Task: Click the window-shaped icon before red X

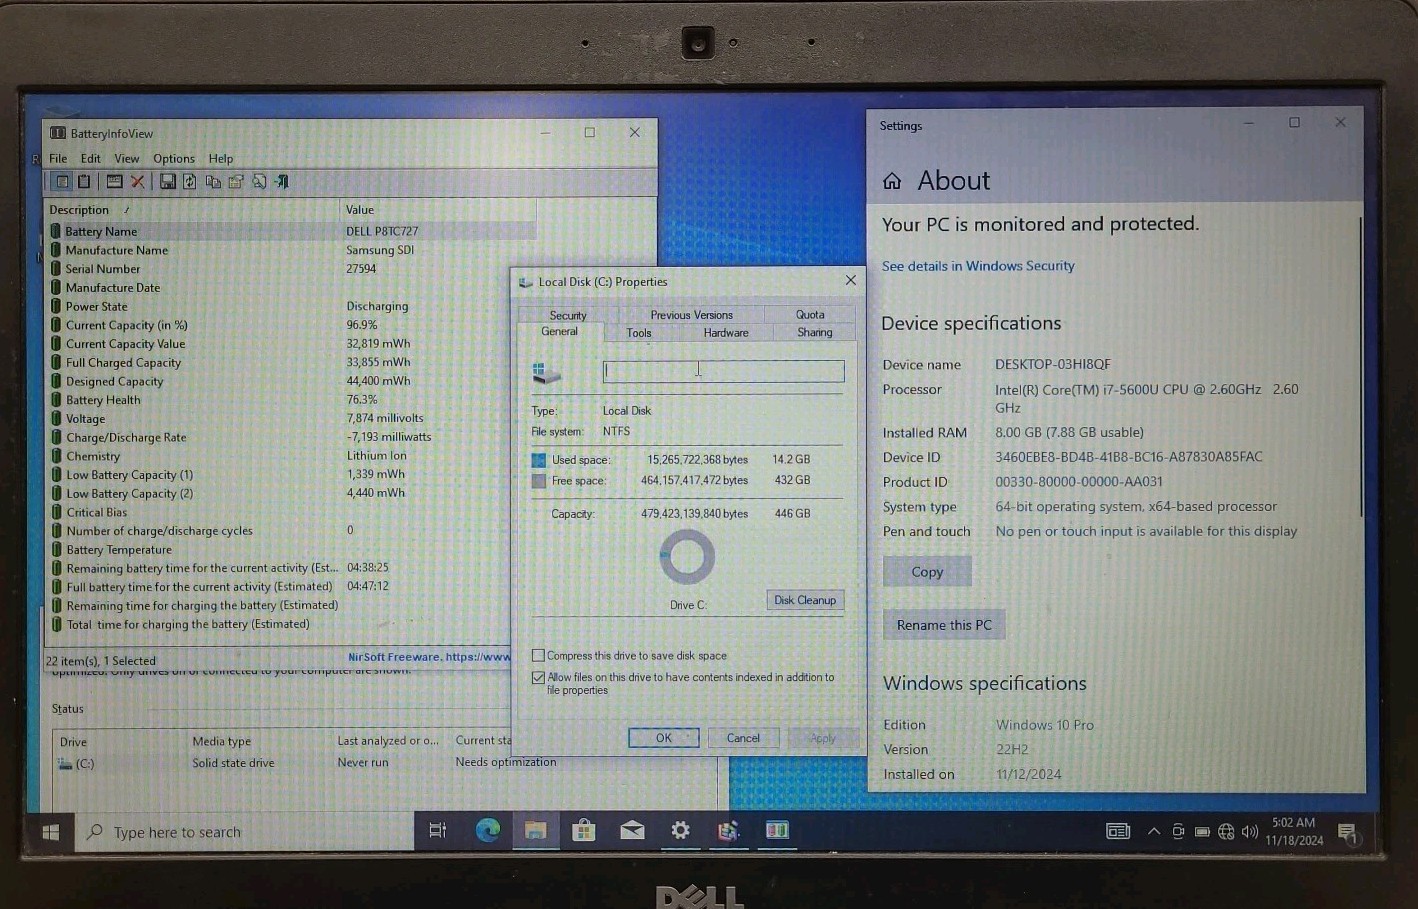Action: (x=114, y=182)
